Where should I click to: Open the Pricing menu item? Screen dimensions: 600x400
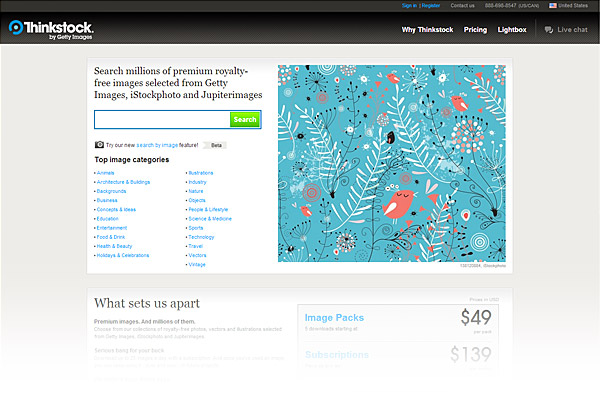click(476, 30)
